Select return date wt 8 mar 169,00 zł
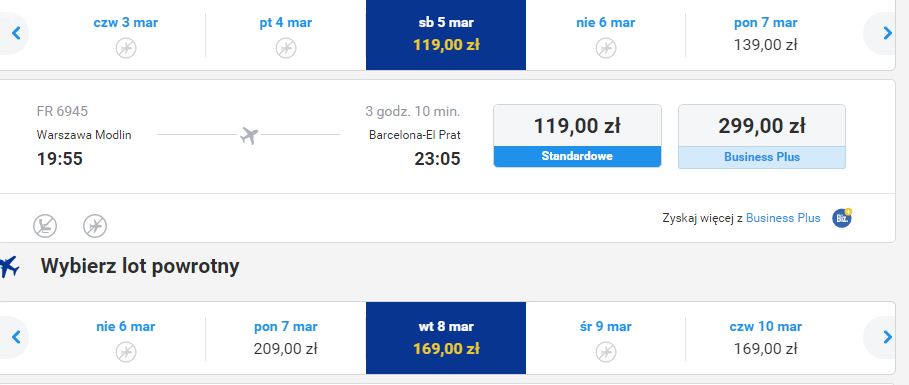This screenshot has height=385, width=909. pos(446,338)
